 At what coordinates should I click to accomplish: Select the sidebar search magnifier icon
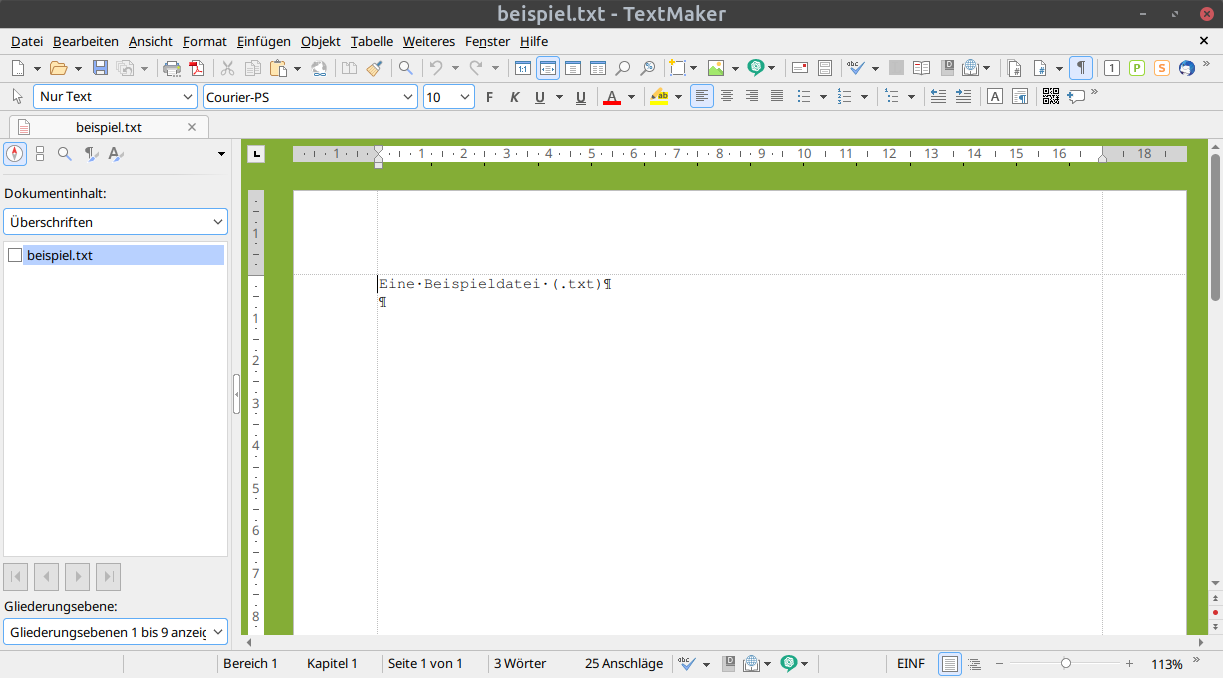point(65,154)
